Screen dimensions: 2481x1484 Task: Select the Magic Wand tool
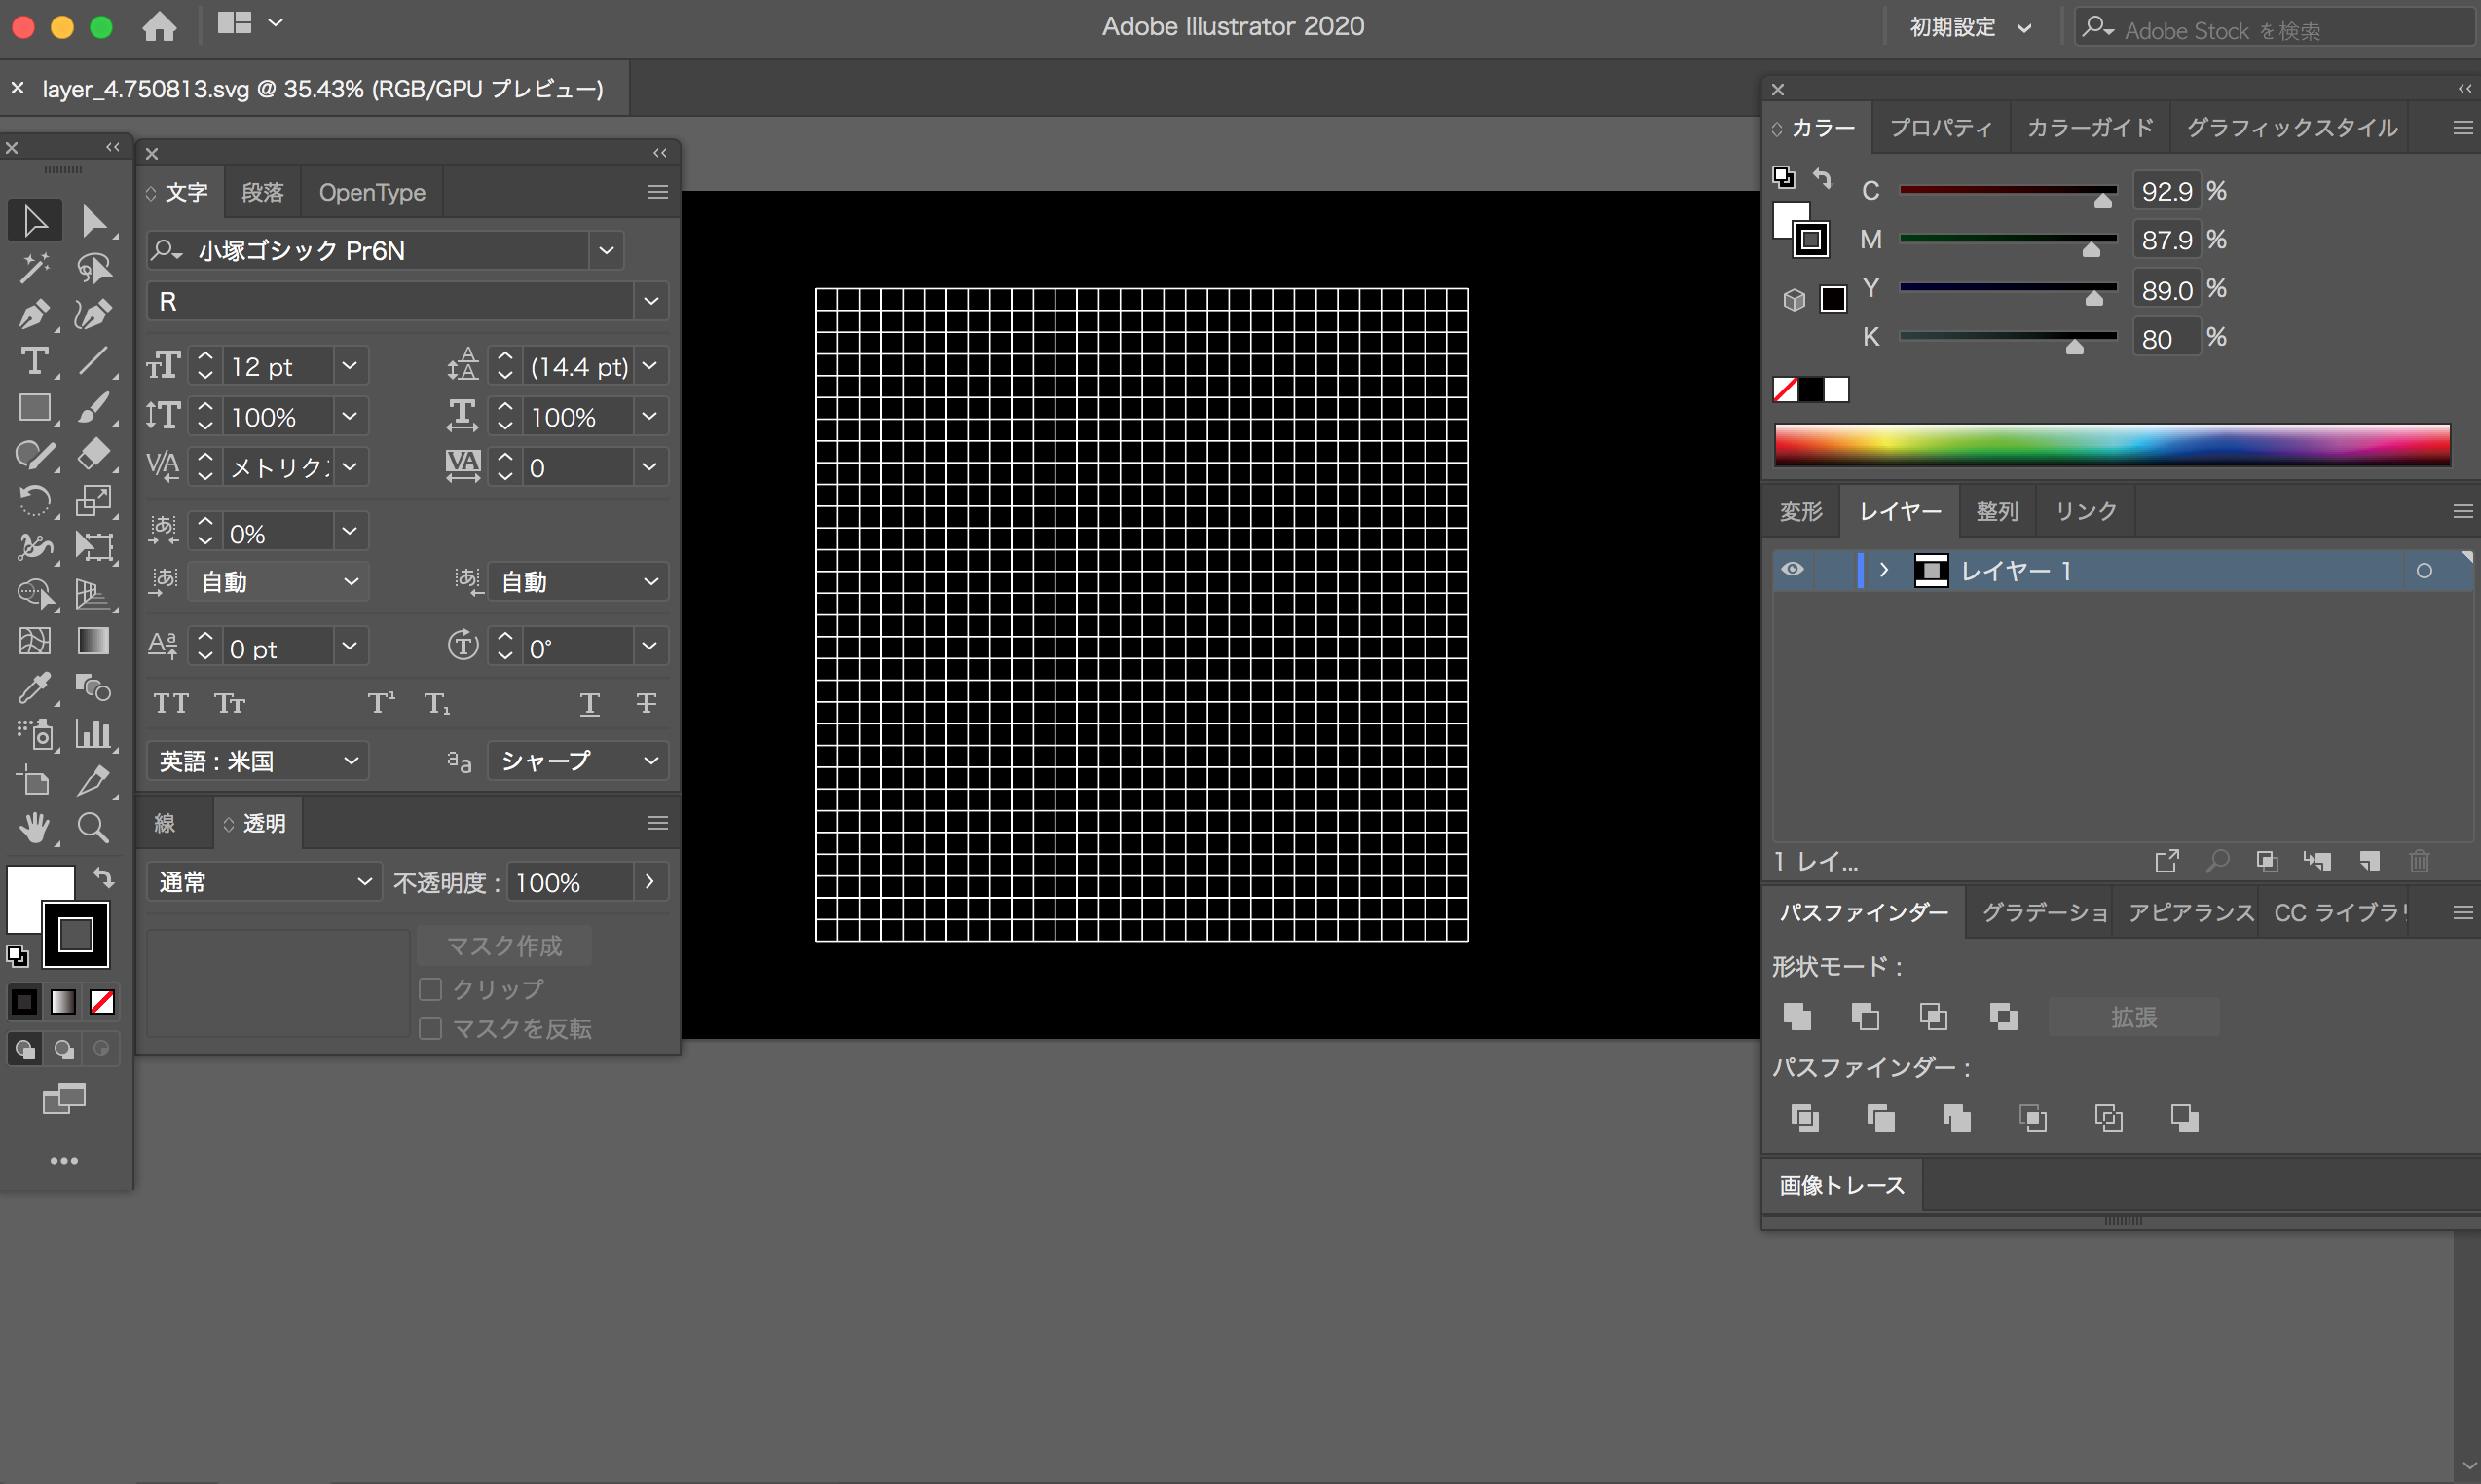tap(33, 268)
